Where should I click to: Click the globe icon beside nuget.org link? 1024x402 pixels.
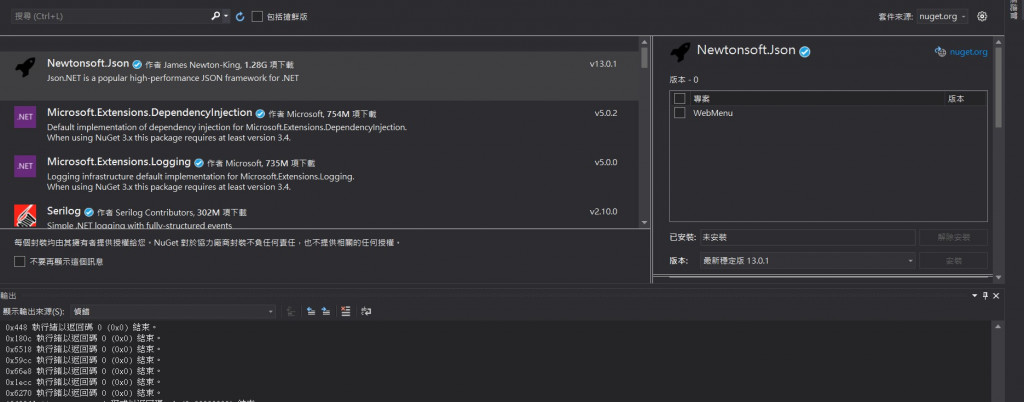click(940, 52)
